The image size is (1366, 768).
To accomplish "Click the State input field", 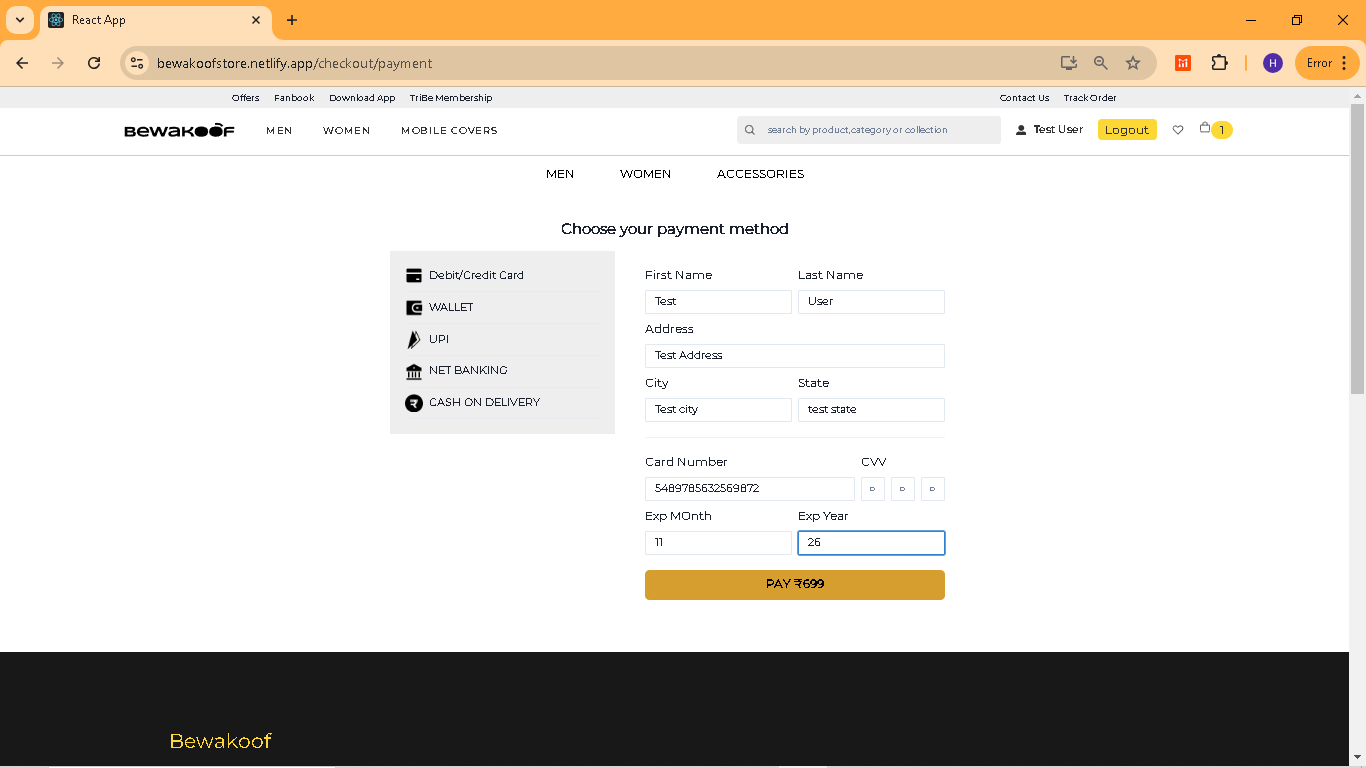I will point(871,410).
